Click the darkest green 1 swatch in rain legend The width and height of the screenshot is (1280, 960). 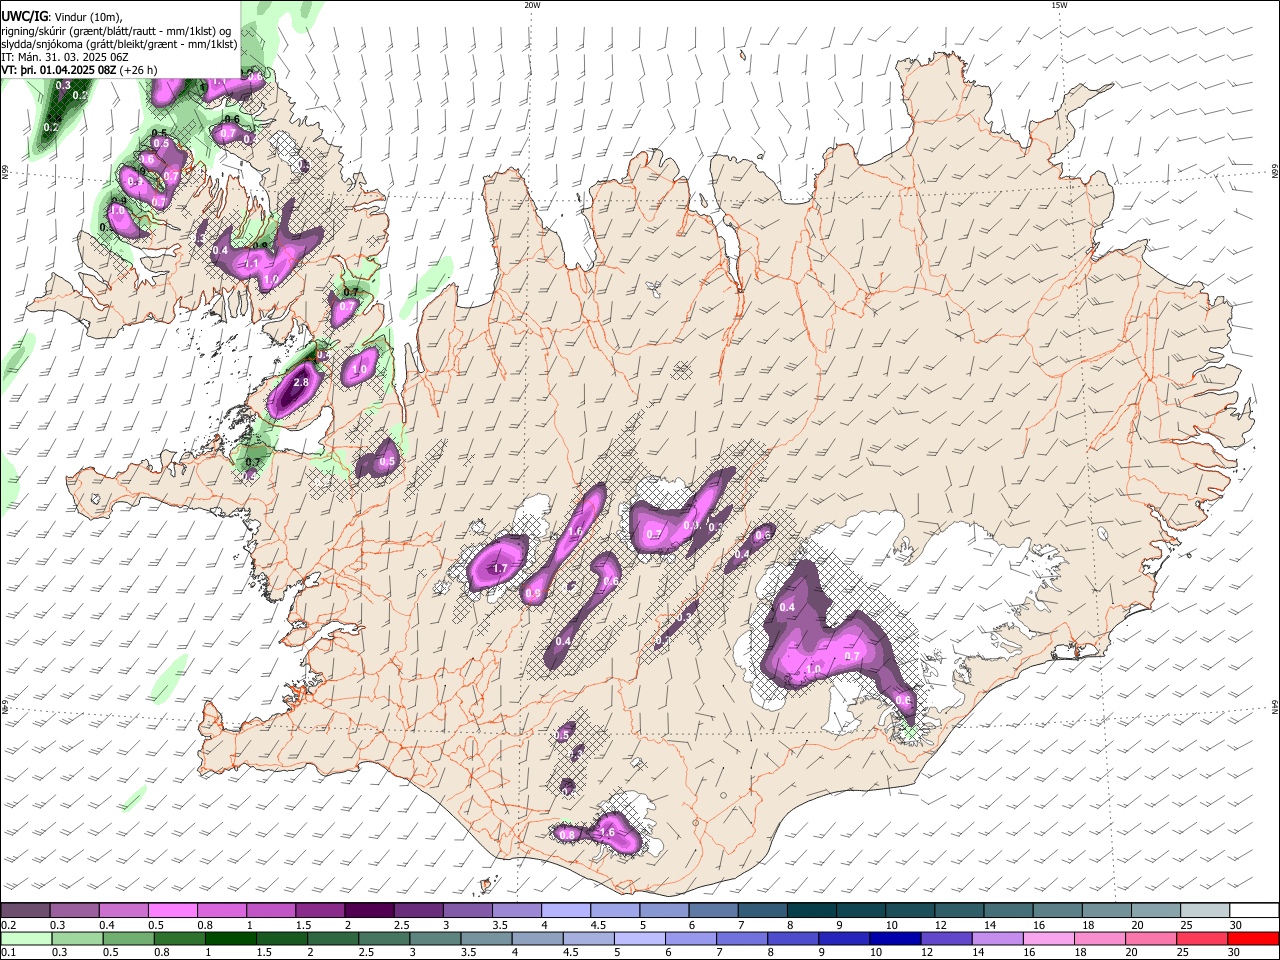pyautogui.click(x=230, y=938)
